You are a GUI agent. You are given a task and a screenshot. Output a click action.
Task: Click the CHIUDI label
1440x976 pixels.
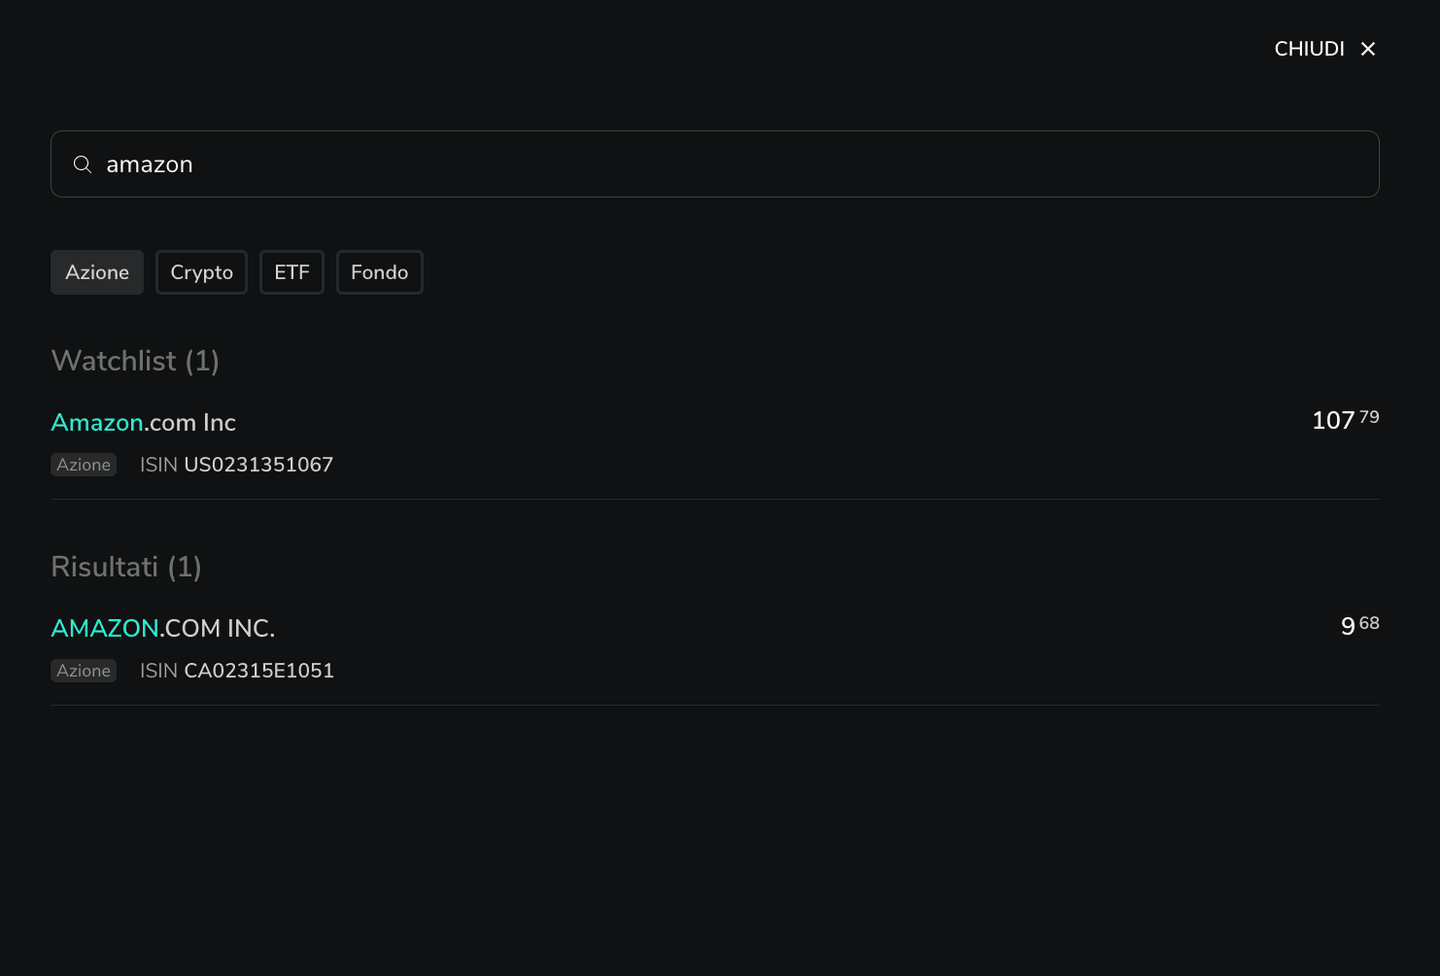click(1308, 49)
